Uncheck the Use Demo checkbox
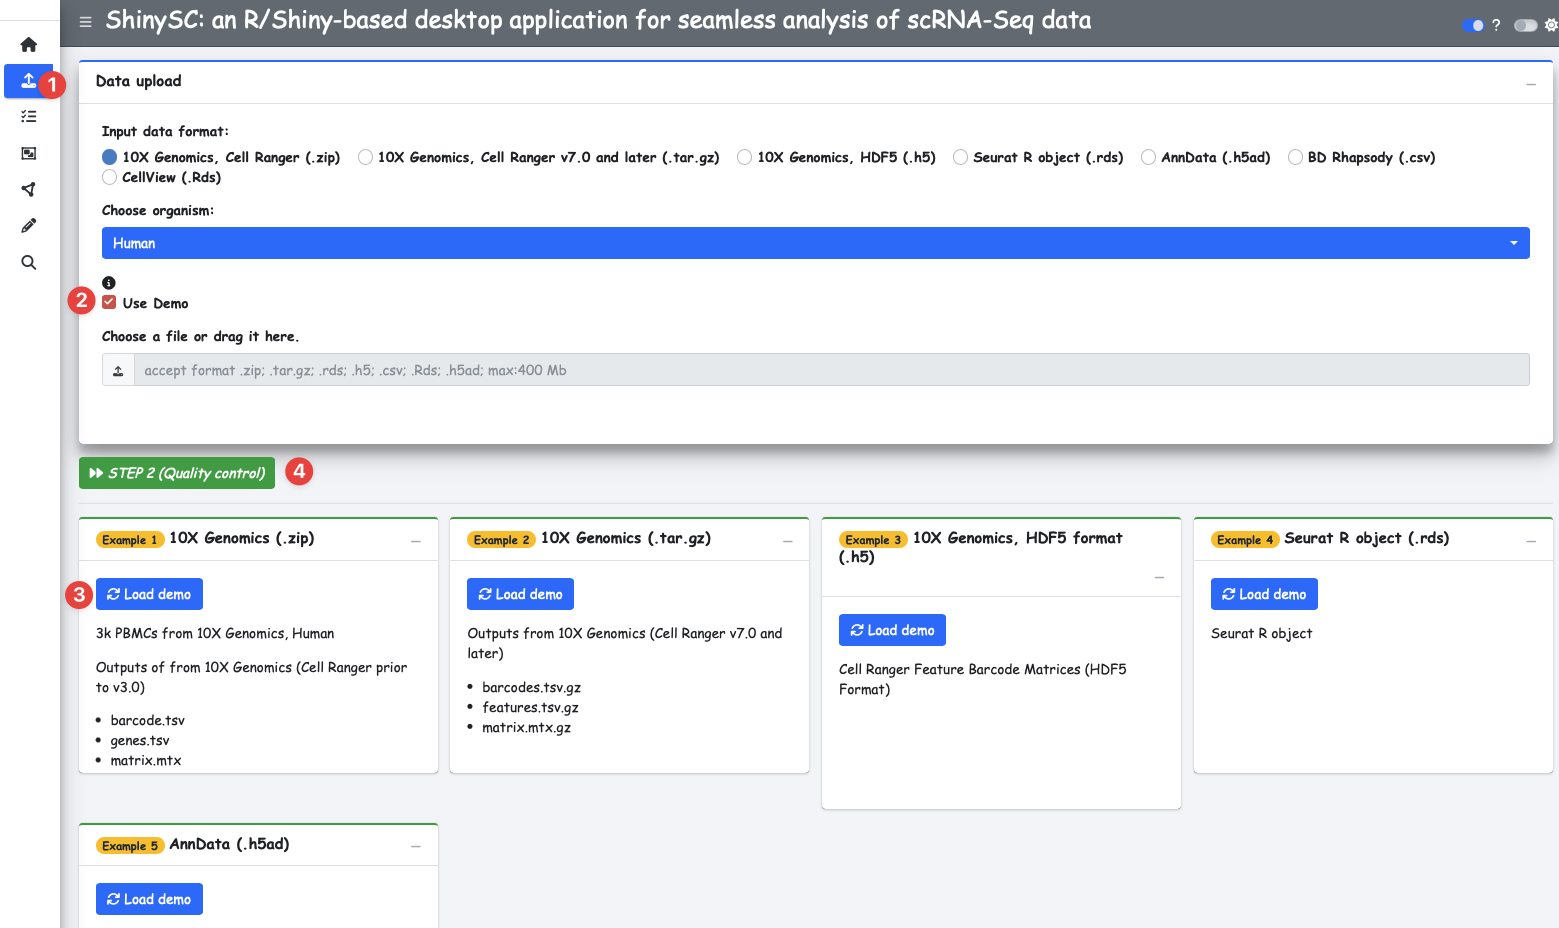The height and width of the screenshot is (928, 1559). pos(109,303)
